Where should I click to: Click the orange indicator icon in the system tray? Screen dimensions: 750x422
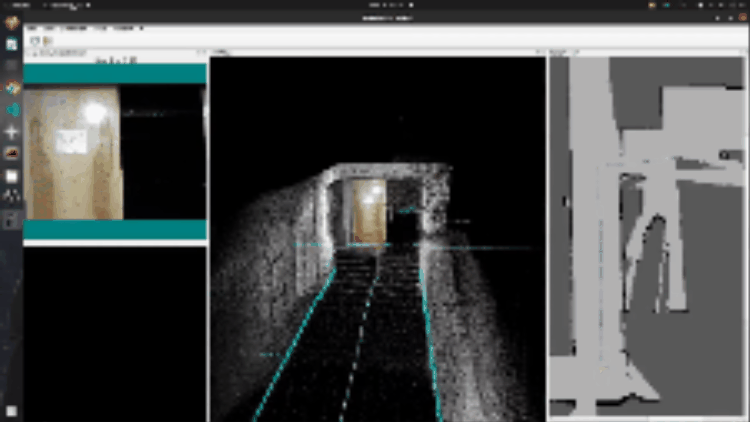click(x=654, y=5)
